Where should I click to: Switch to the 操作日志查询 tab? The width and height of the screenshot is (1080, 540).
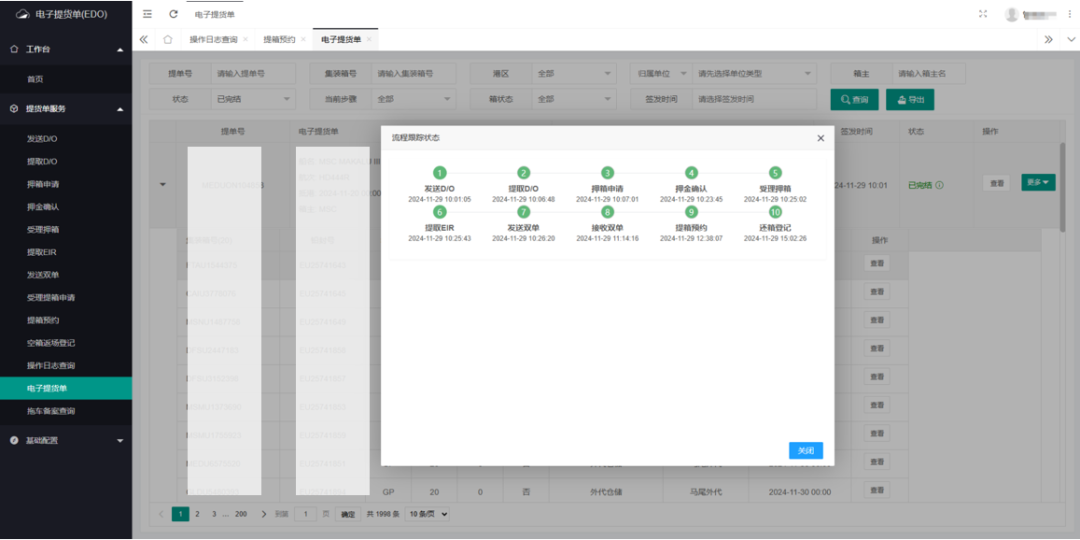[213, 39]
